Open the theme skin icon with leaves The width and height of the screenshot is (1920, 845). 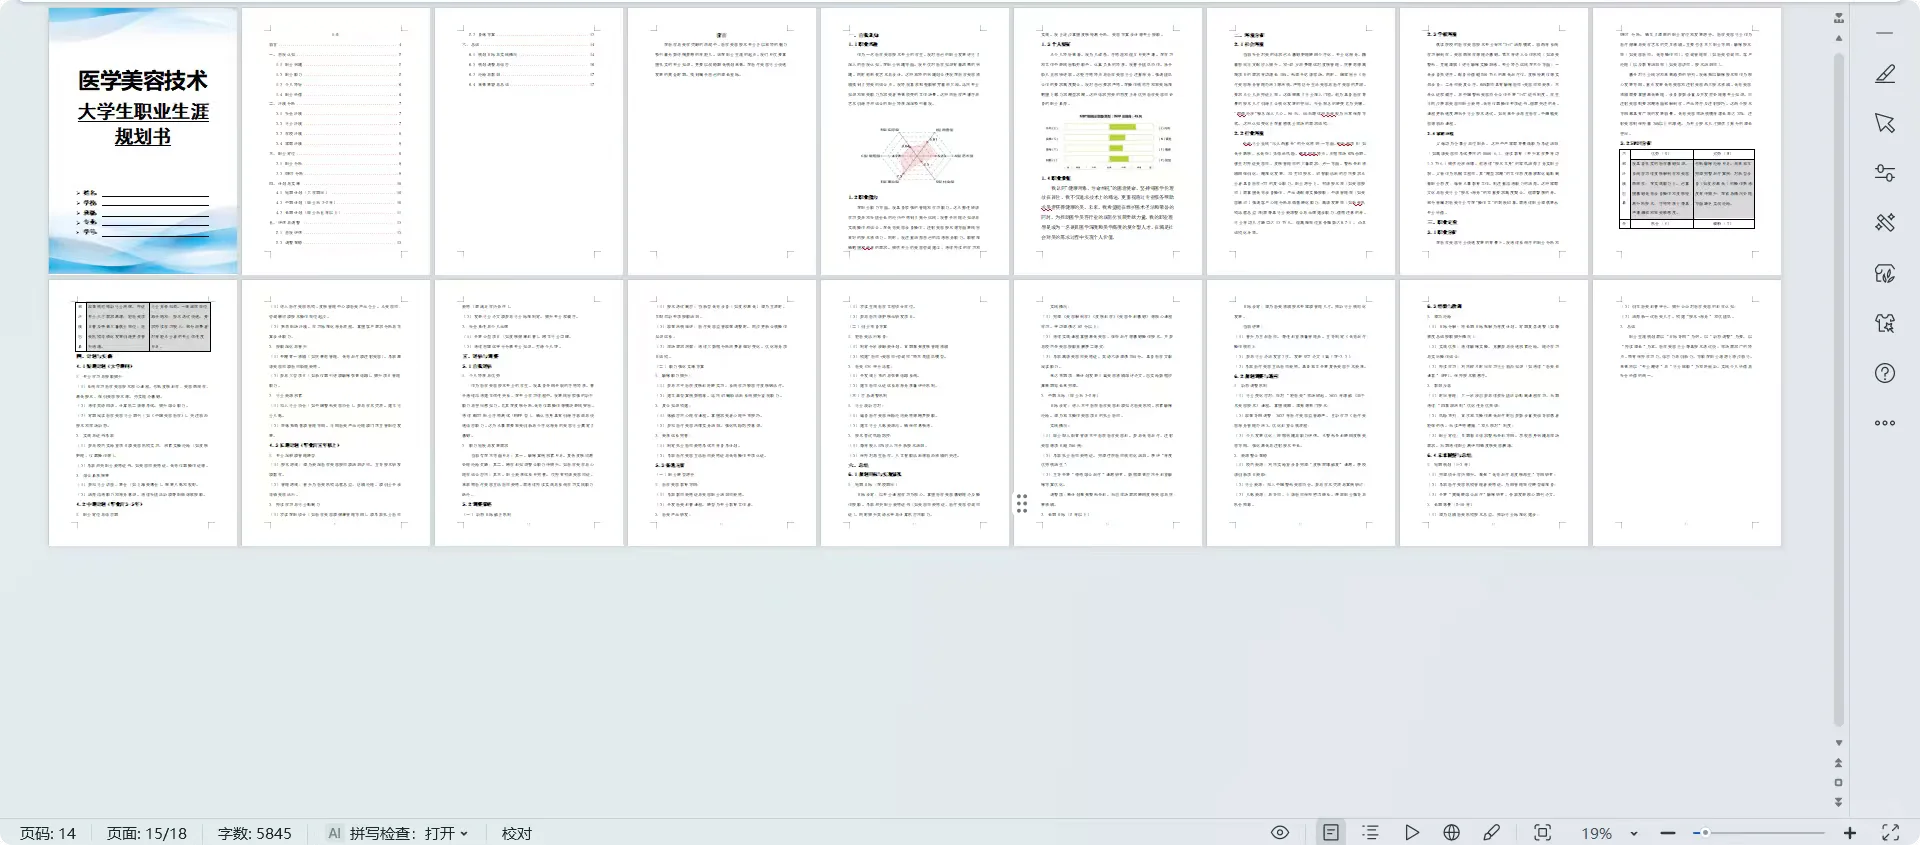tap(1884, 273)
